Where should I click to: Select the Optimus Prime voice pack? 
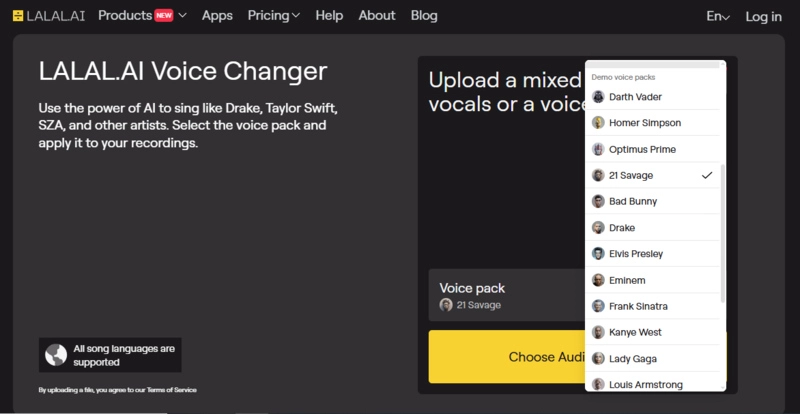(653, 149)
